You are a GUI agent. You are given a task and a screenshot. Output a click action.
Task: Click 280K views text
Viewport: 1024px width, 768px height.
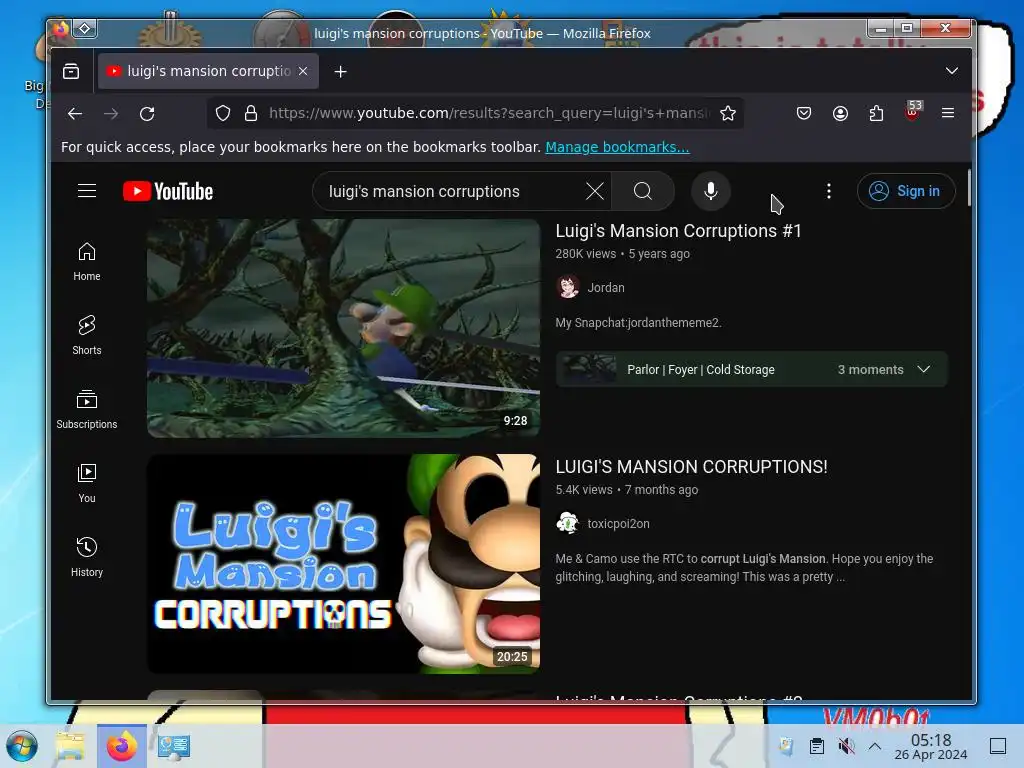click(x=585, y=253)
